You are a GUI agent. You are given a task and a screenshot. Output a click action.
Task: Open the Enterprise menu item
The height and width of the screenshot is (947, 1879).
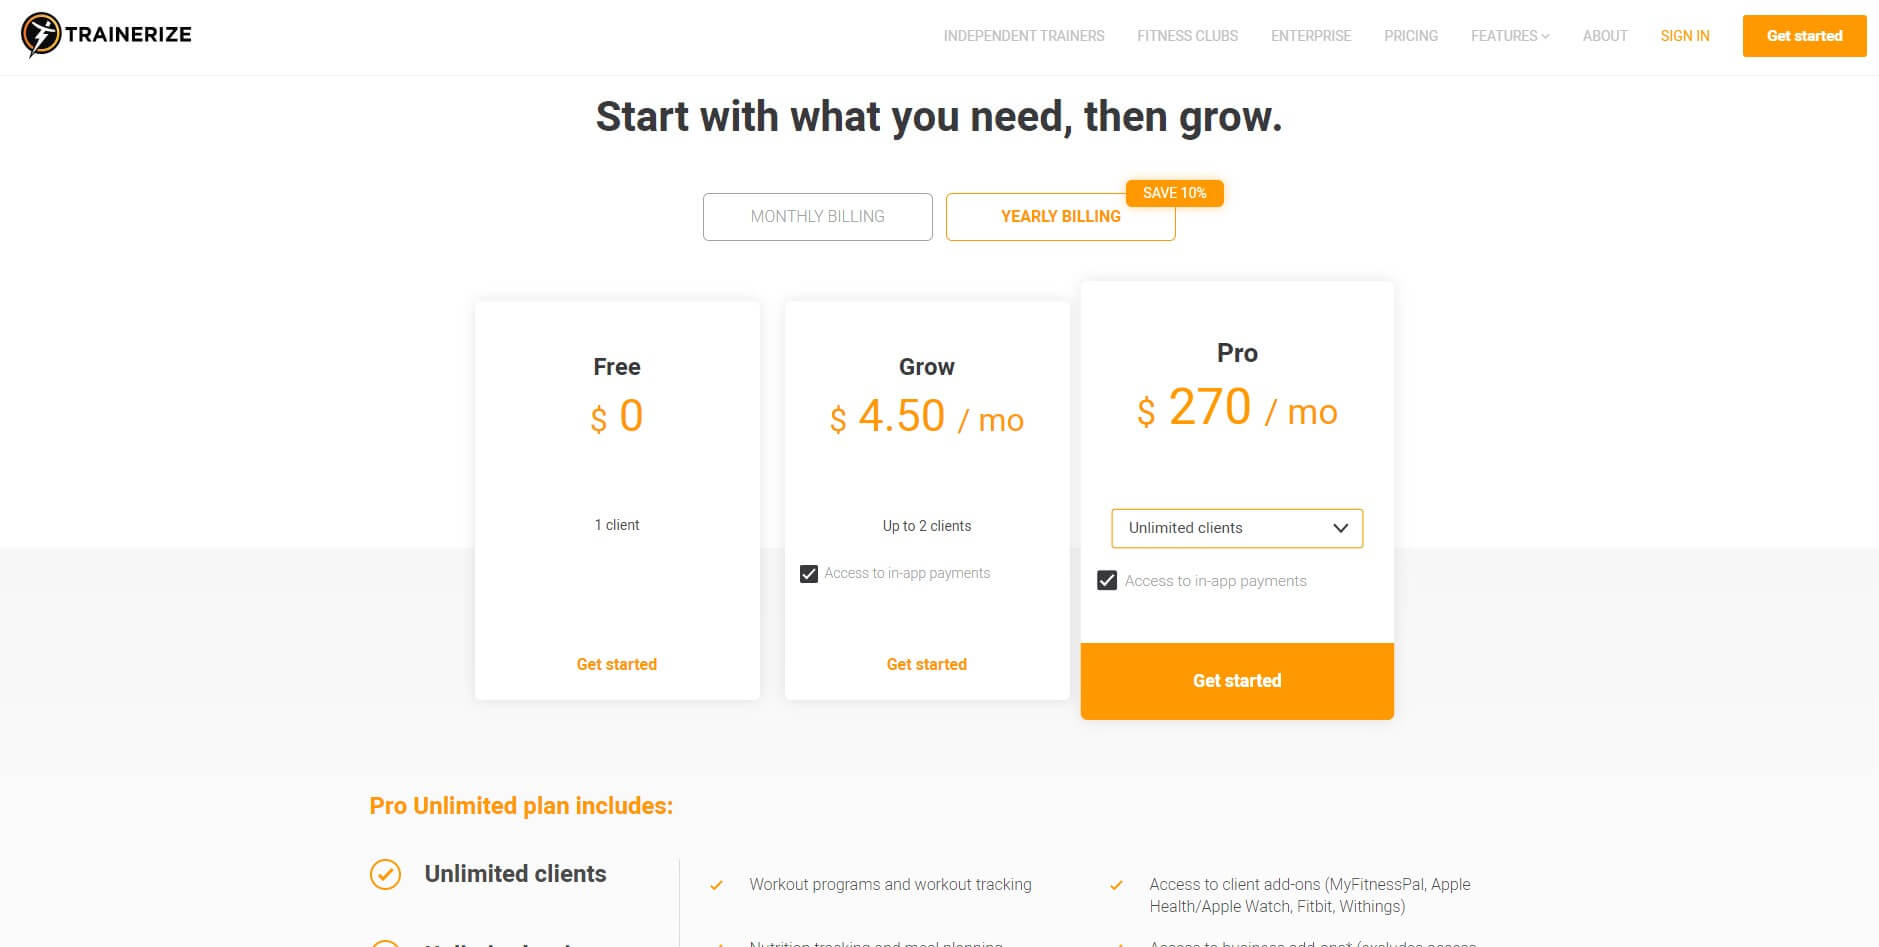(1311, 36)
